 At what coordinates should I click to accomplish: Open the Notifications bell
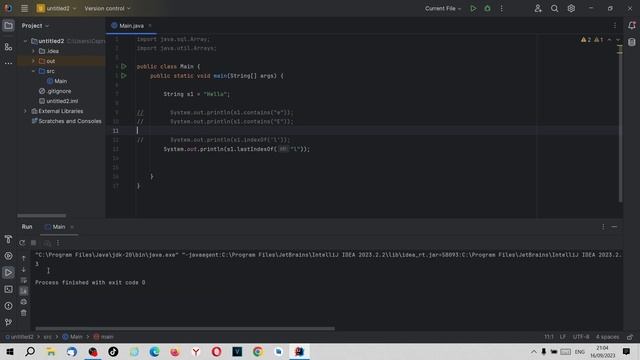pos(631,25)
